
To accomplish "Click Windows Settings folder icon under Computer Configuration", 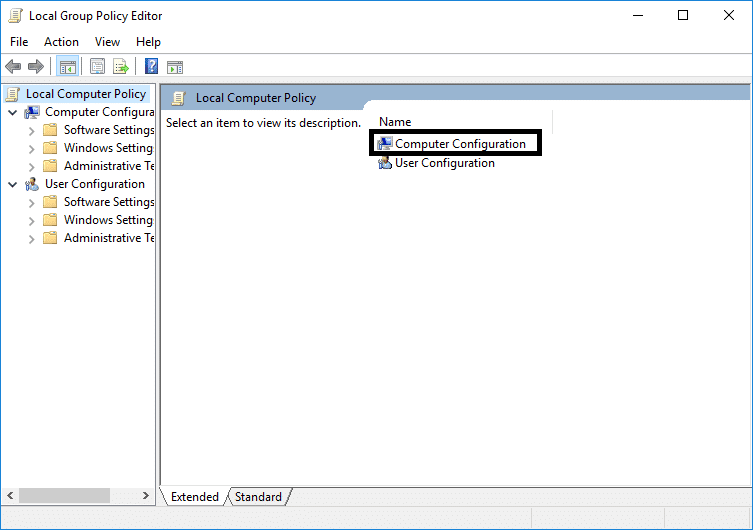I will point(50,148).
